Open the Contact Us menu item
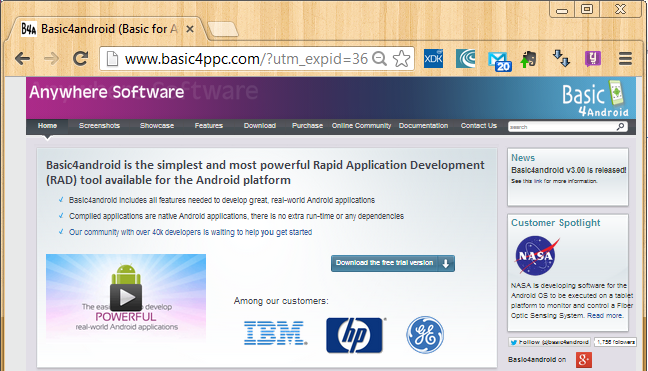 point(479,126)
